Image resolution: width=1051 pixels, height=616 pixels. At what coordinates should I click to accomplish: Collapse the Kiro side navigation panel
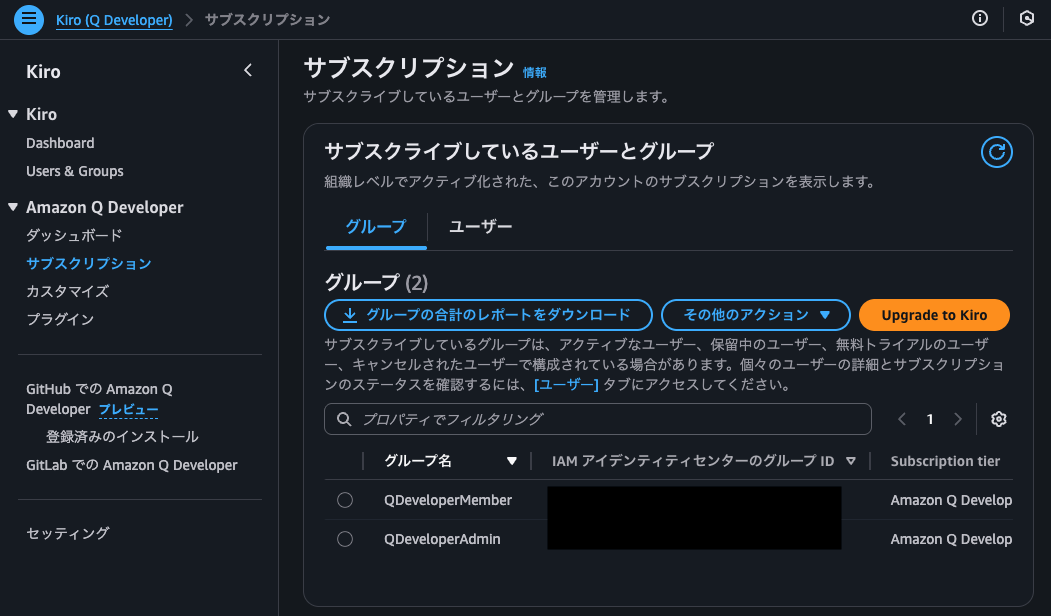tap(248, 70)
